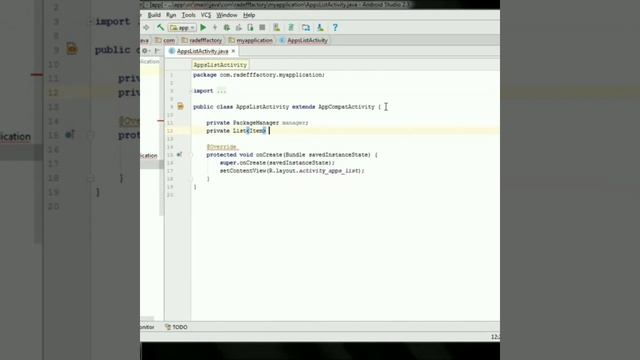This screenshot has width=640, height=360.
Task: Collapse the onCreate method fold marker
Action: tap(191, 155)
